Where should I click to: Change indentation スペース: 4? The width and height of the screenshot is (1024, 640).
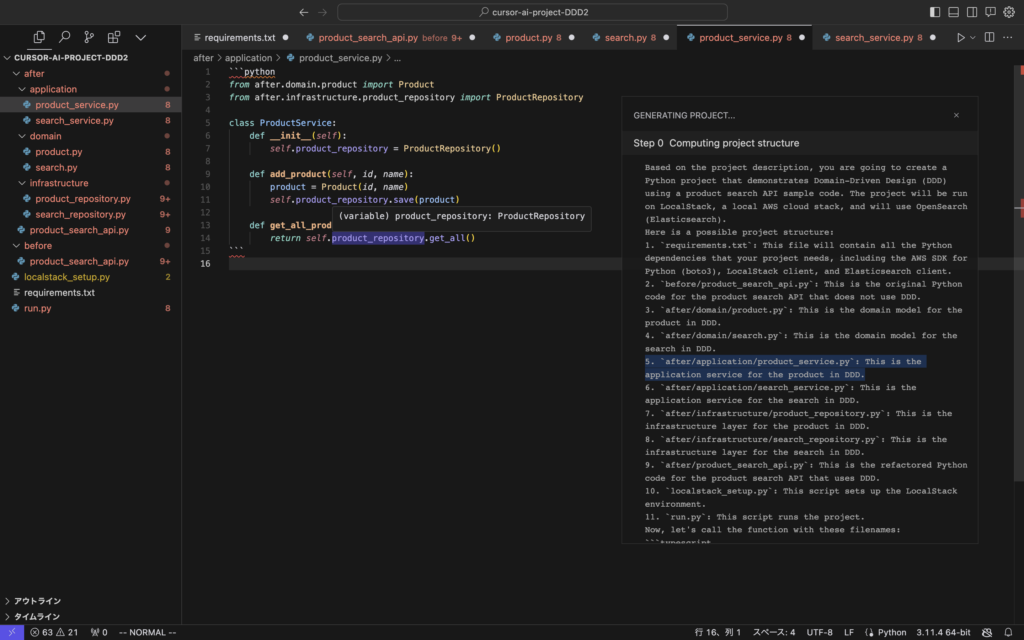(774, 632)
